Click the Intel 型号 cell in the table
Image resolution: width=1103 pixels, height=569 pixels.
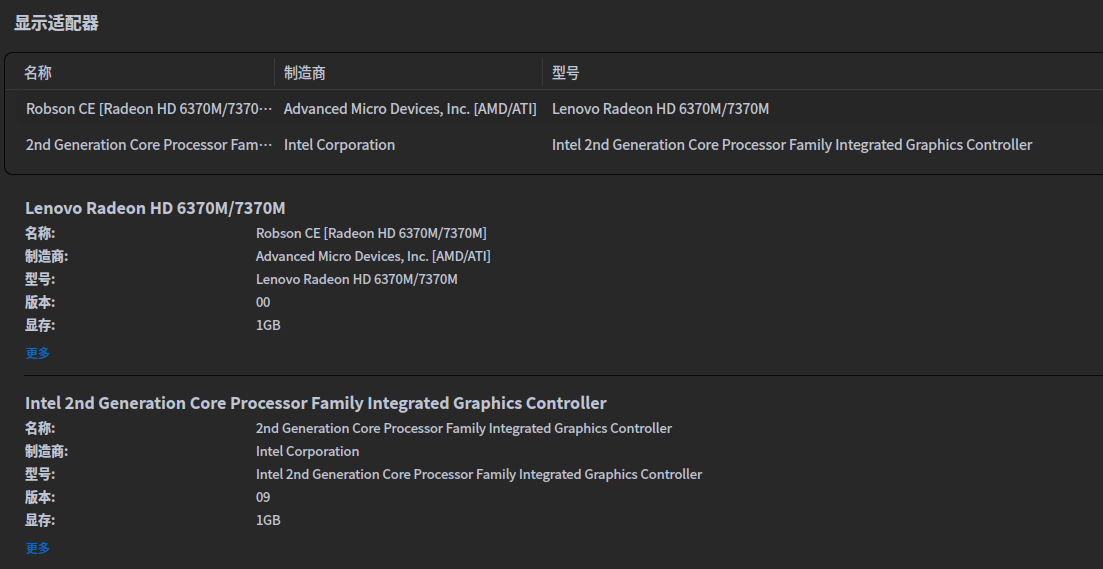point(791,145)
